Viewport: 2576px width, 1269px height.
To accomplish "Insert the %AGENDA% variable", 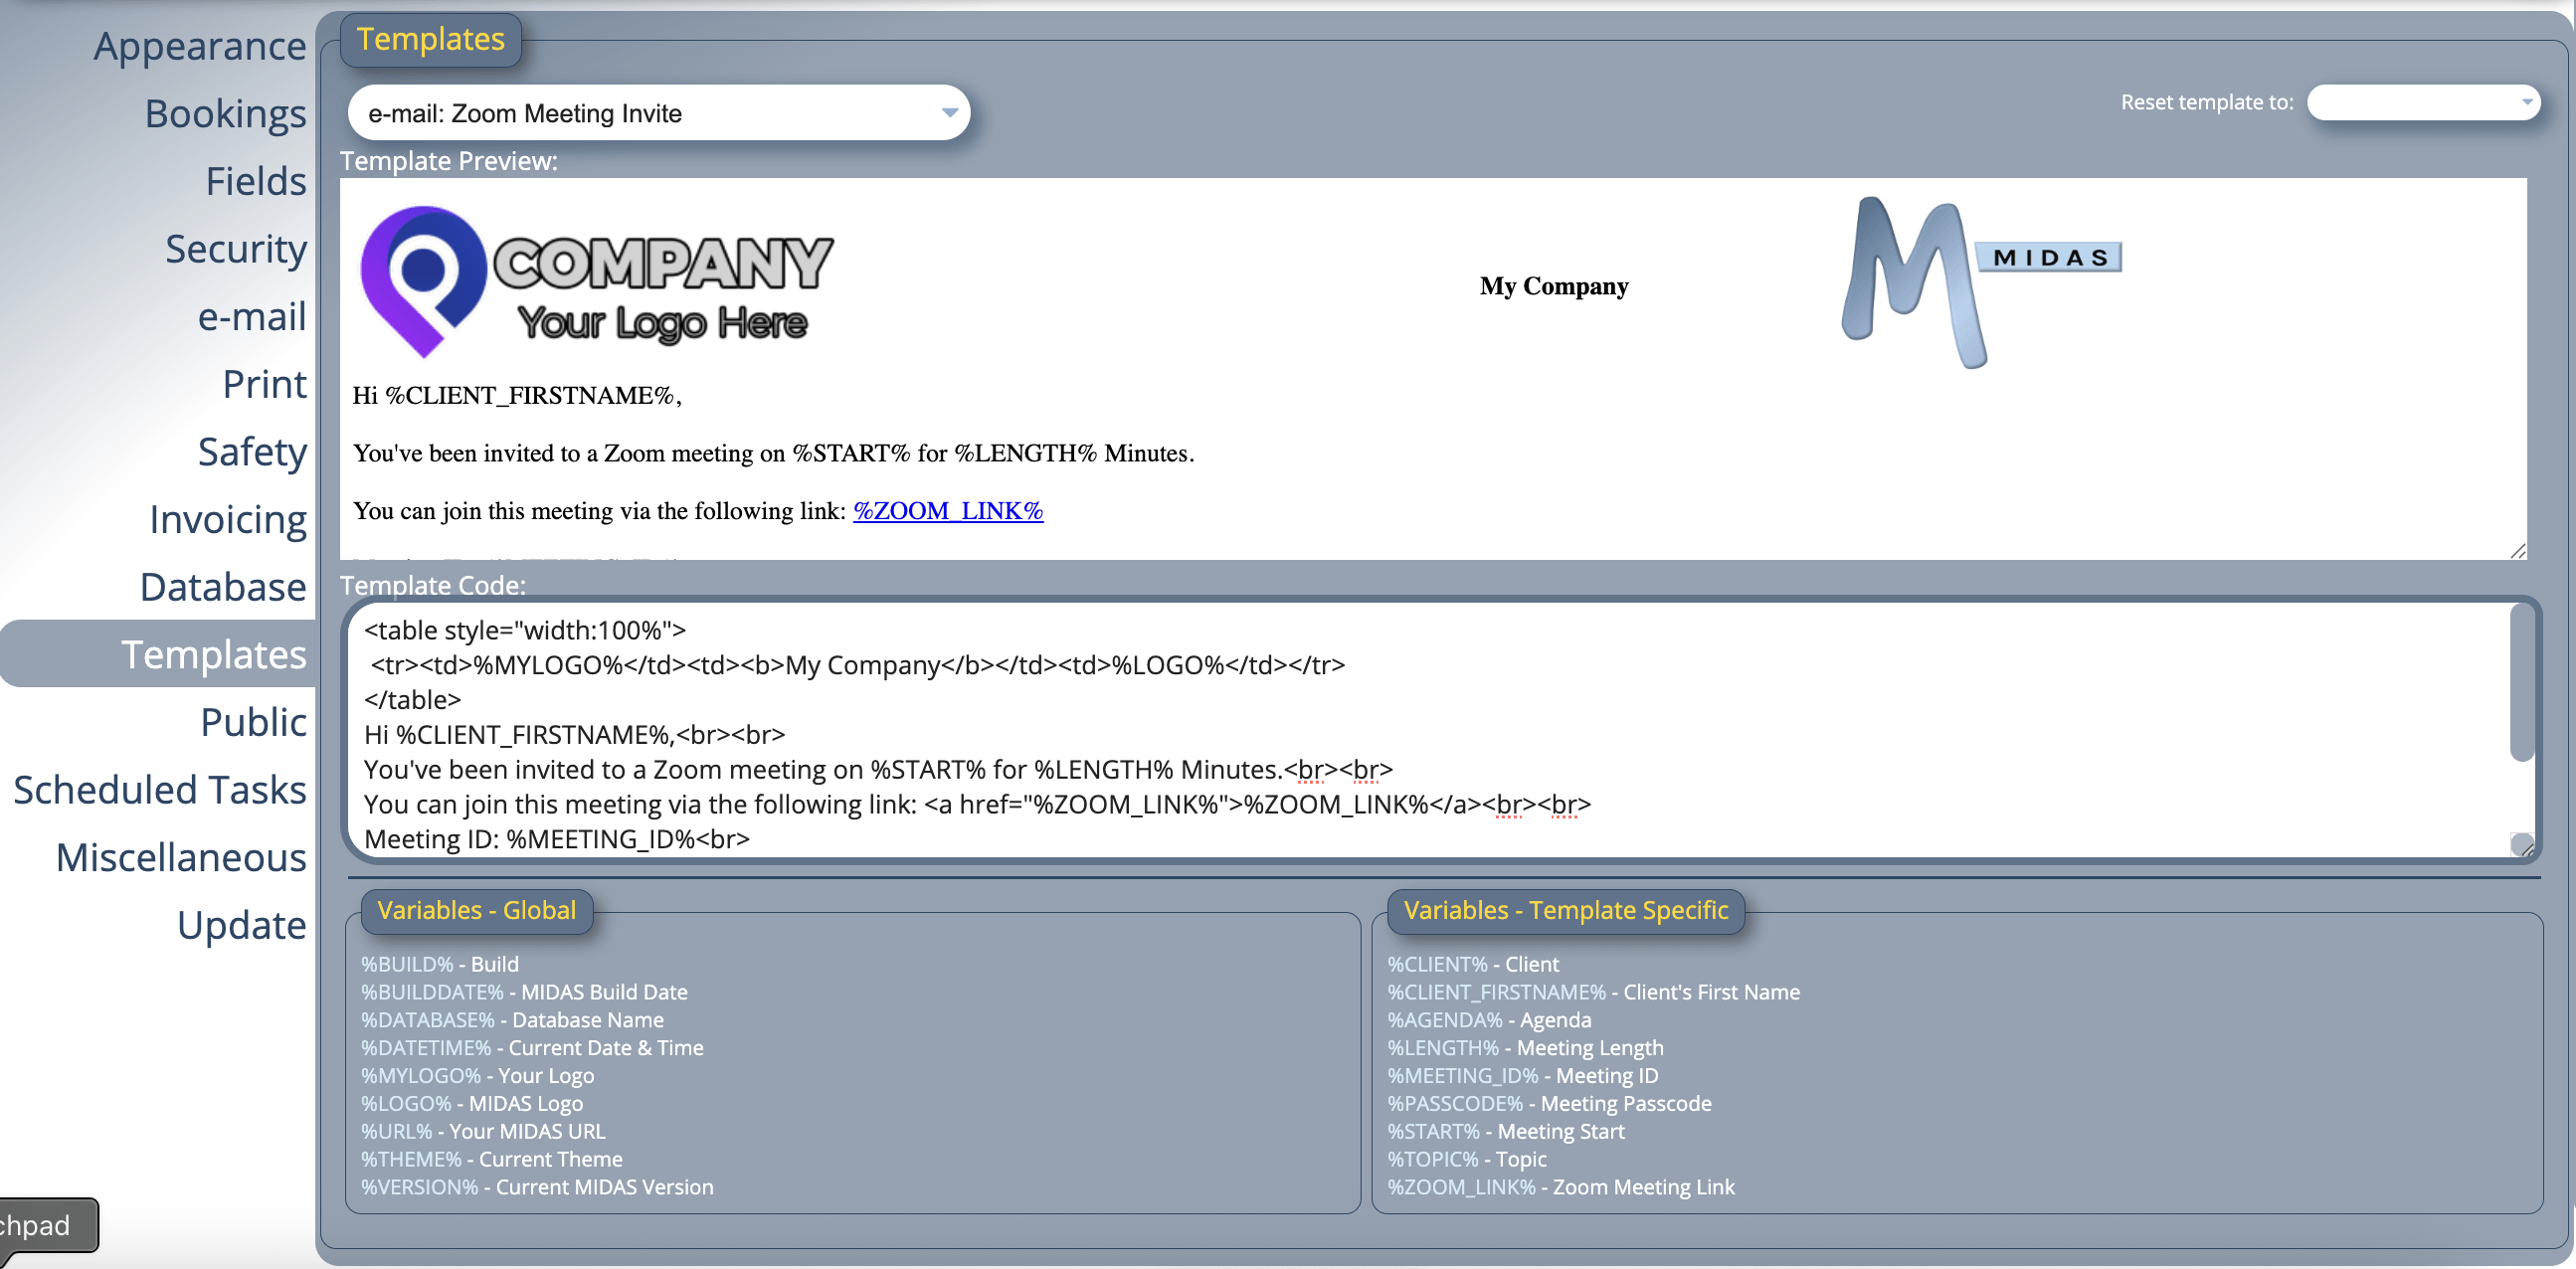I will 1444,1020.
